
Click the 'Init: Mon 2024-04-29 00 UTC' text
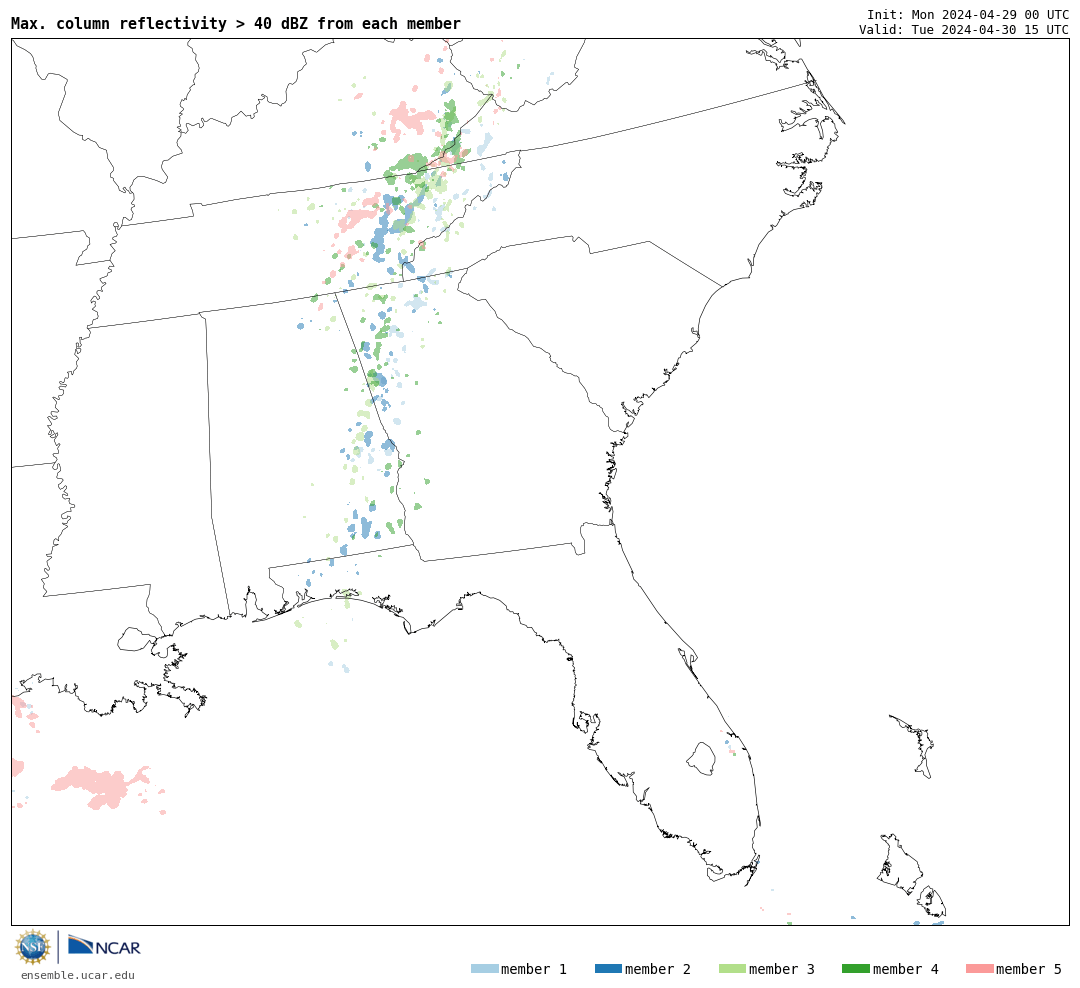[968, 14]
